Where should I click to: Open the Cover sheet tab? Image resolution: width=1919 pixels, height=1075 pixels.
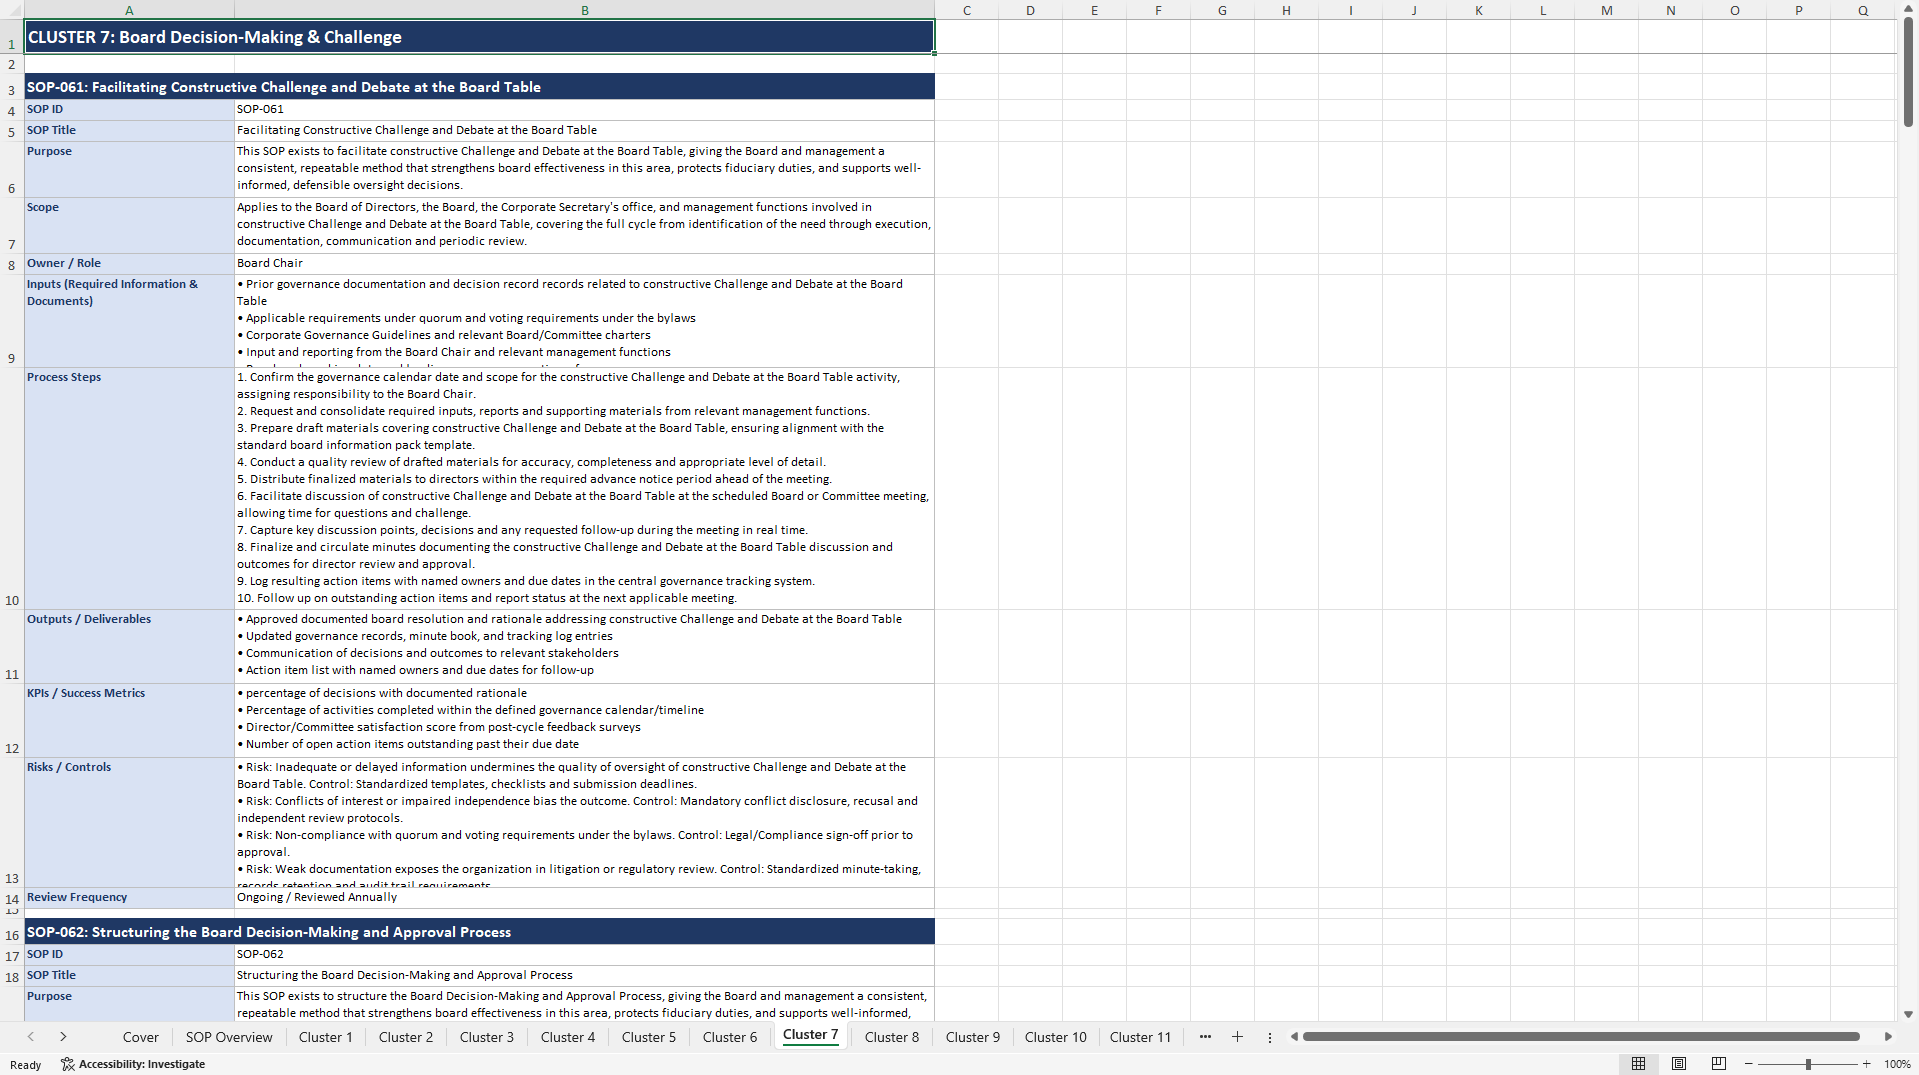coord(141,1037)
